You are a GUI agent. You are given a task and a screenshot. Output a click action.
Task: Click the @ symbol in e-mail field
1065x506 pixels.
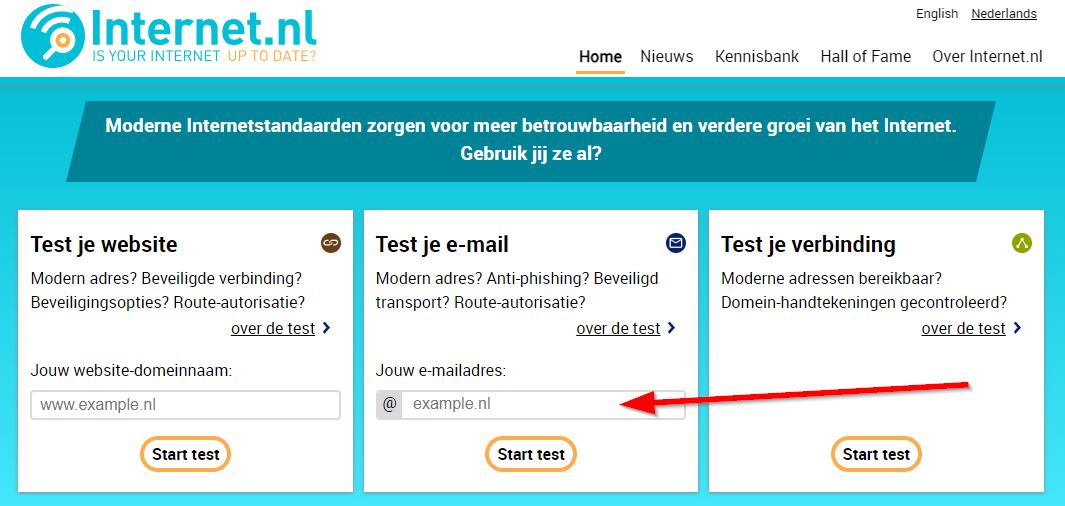(x=390, y=404)
